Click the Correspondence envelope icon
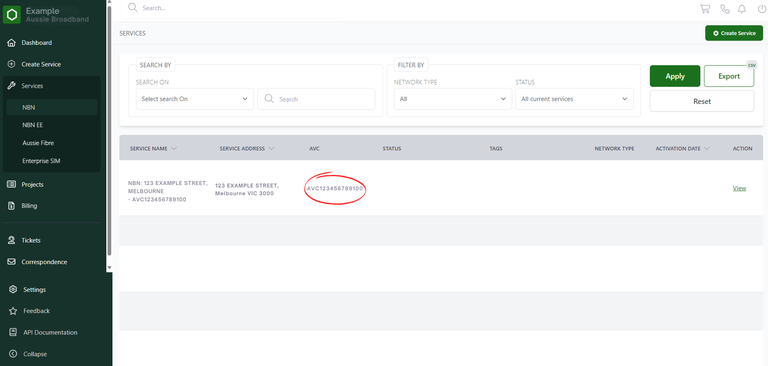The width and height of the screenshot is (768, 366). [x=12, y=262]
